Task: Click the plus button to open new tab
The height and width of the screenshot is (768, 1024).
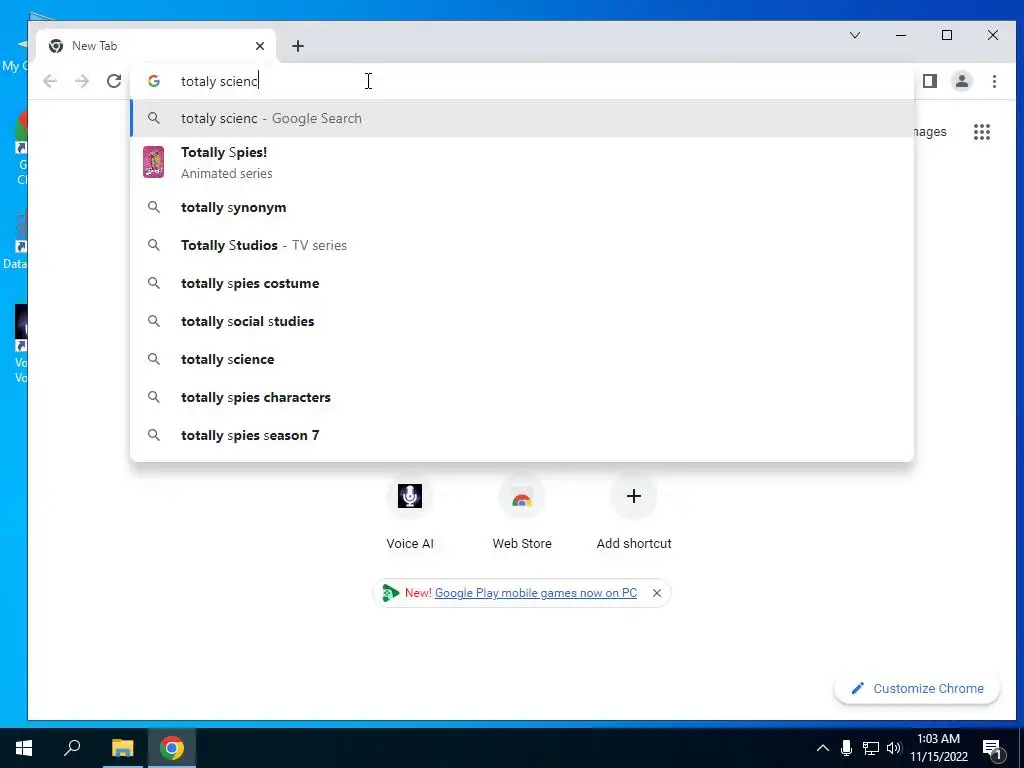Action: pos(298,46)
